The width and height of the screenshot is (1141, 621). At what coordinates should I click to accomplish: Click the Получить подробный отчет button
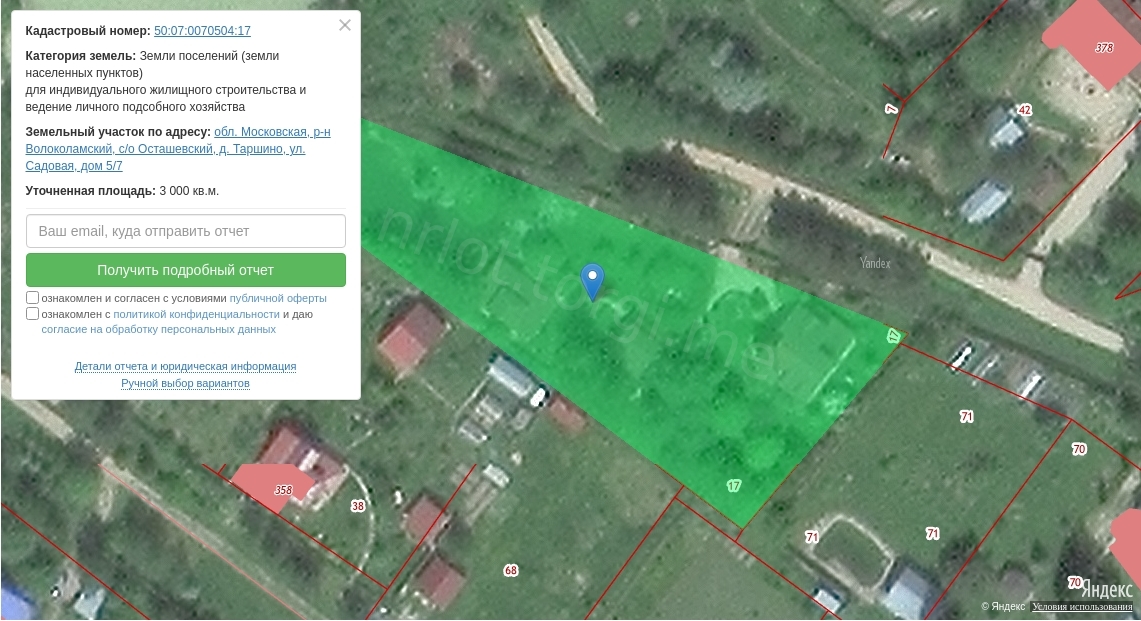coord(186,270)
